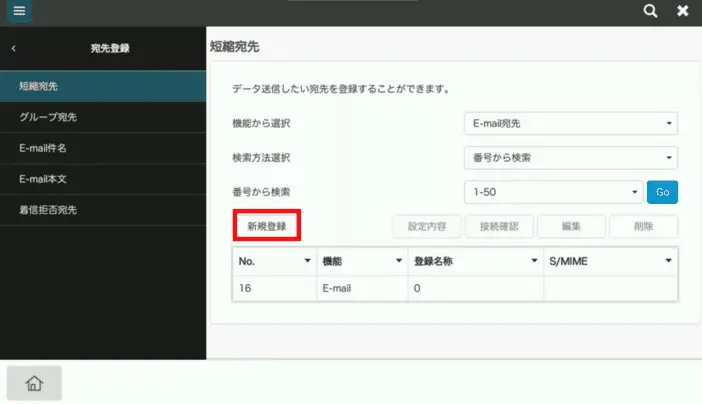Screen dimensions: 702x404
Task: Click the X close icon
Action: coord(683,11)
